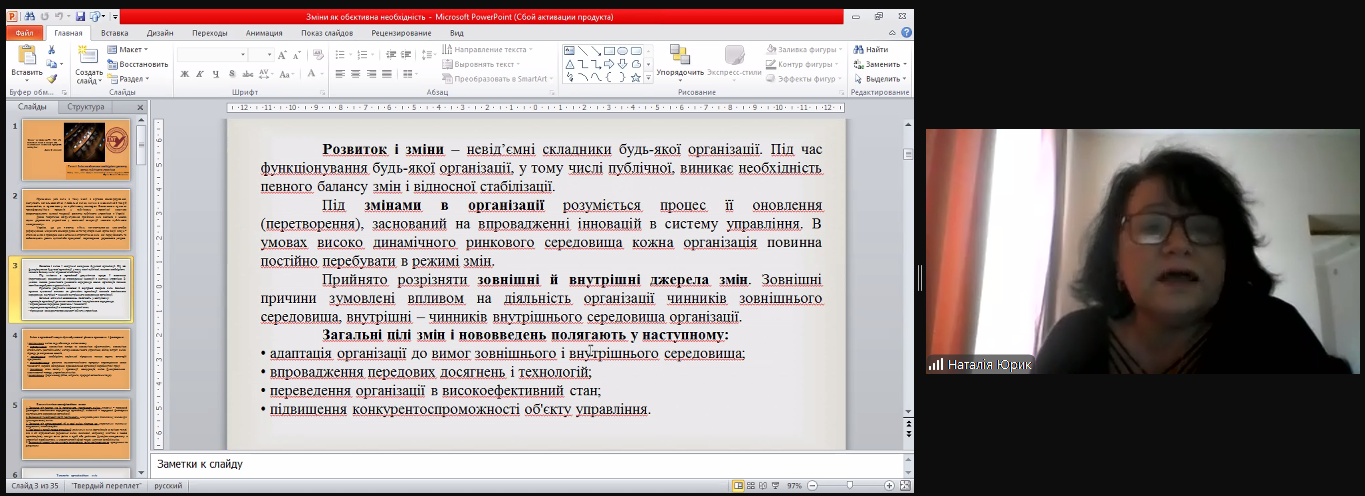Viewport: 1365px width, 496px height.
Task: Open the font name combo box
Action: pos(212,53)
